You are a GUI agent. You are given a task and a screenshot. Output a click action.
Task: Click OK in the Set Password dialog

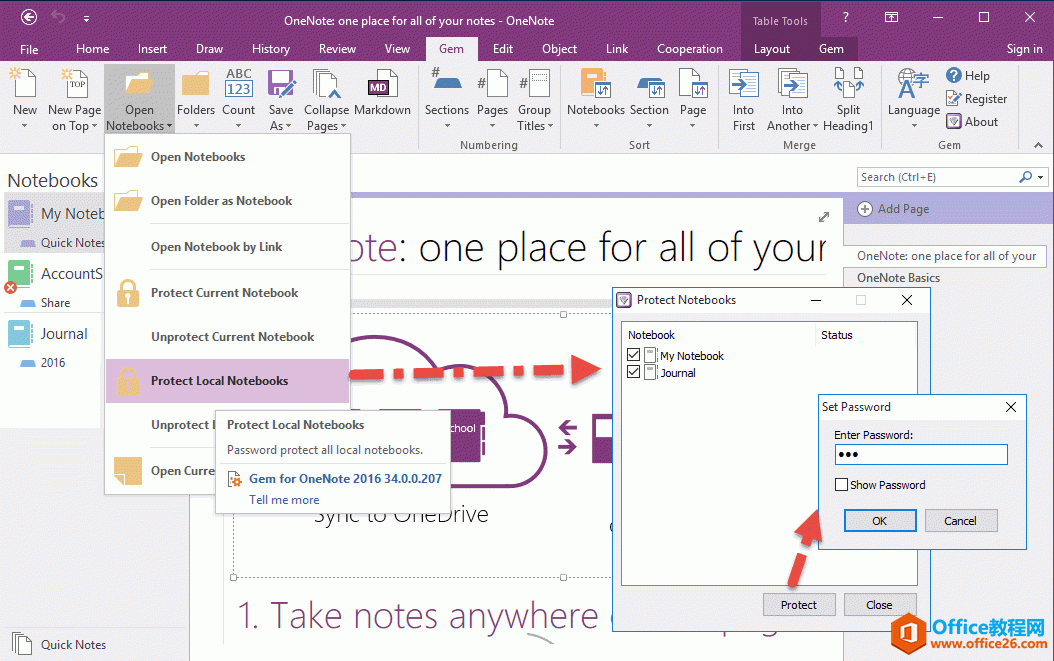879,520
